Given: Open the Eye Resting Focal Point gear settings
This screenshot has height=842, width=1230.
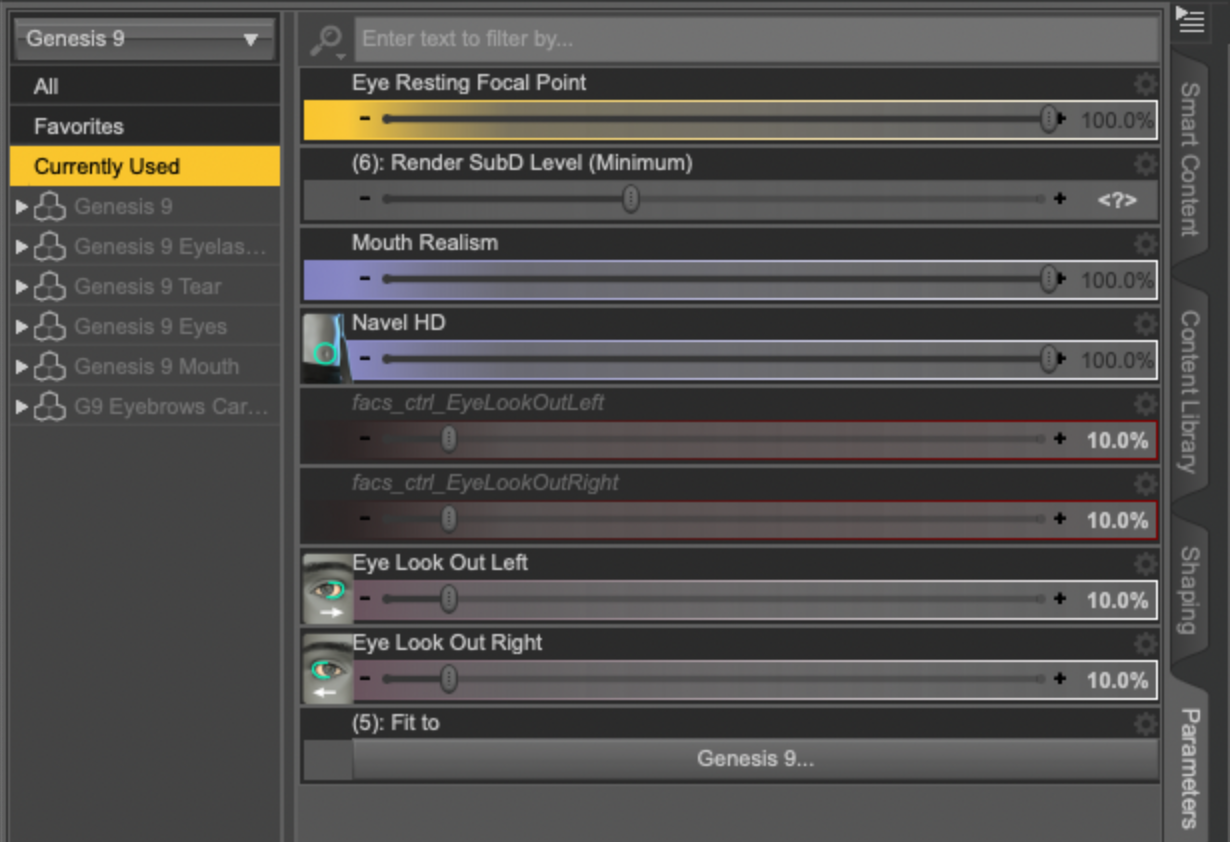Looking at the screenshot, I should tap(1145, 83).
